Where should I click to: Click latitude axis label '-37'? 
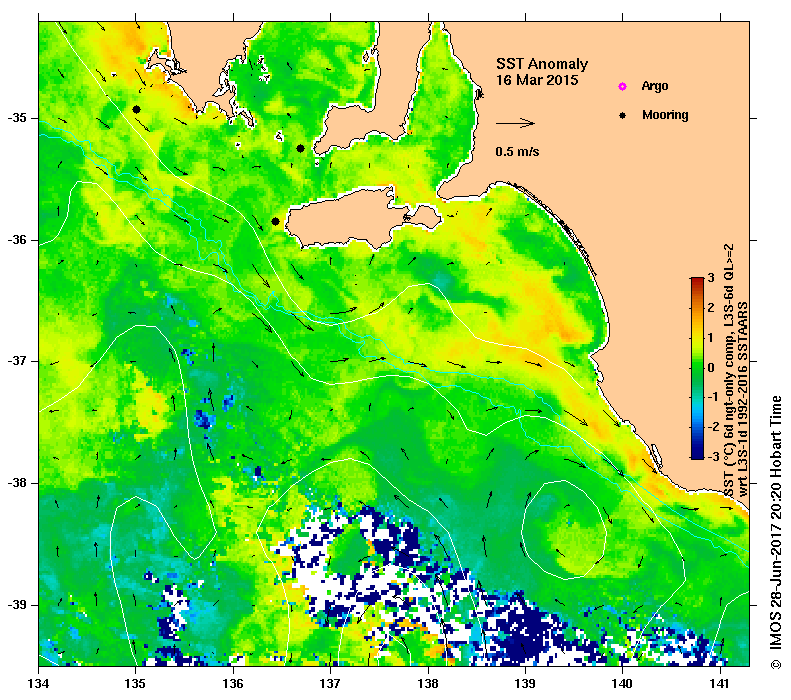point(16,361)
